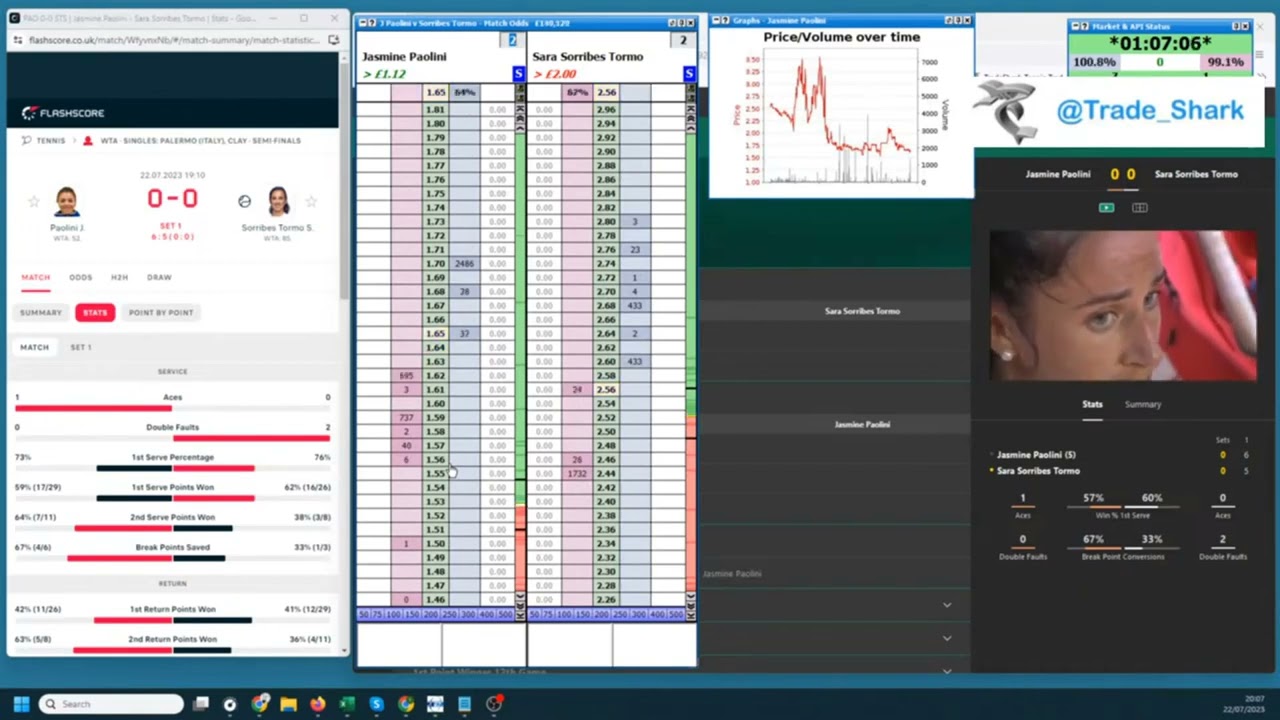Open the POINT BY POINT view

(x=160, y=312)
